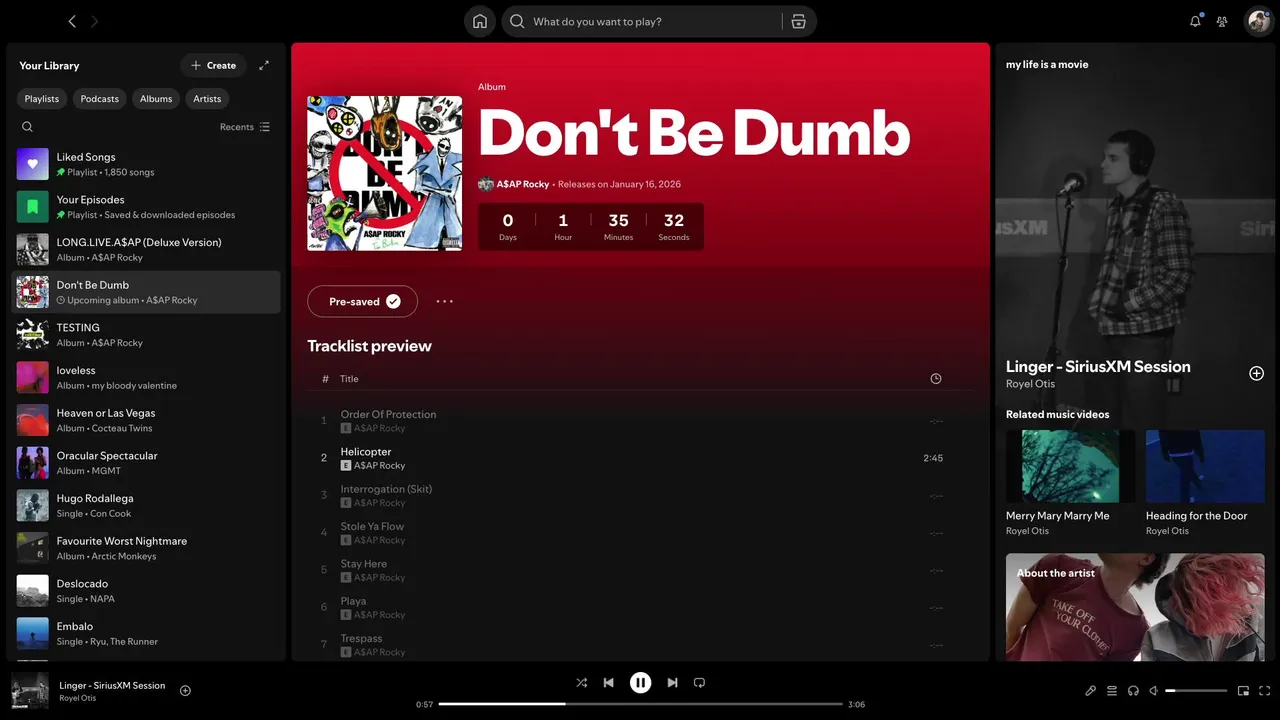
Task: Click the Create button
Action: point(213,65)
